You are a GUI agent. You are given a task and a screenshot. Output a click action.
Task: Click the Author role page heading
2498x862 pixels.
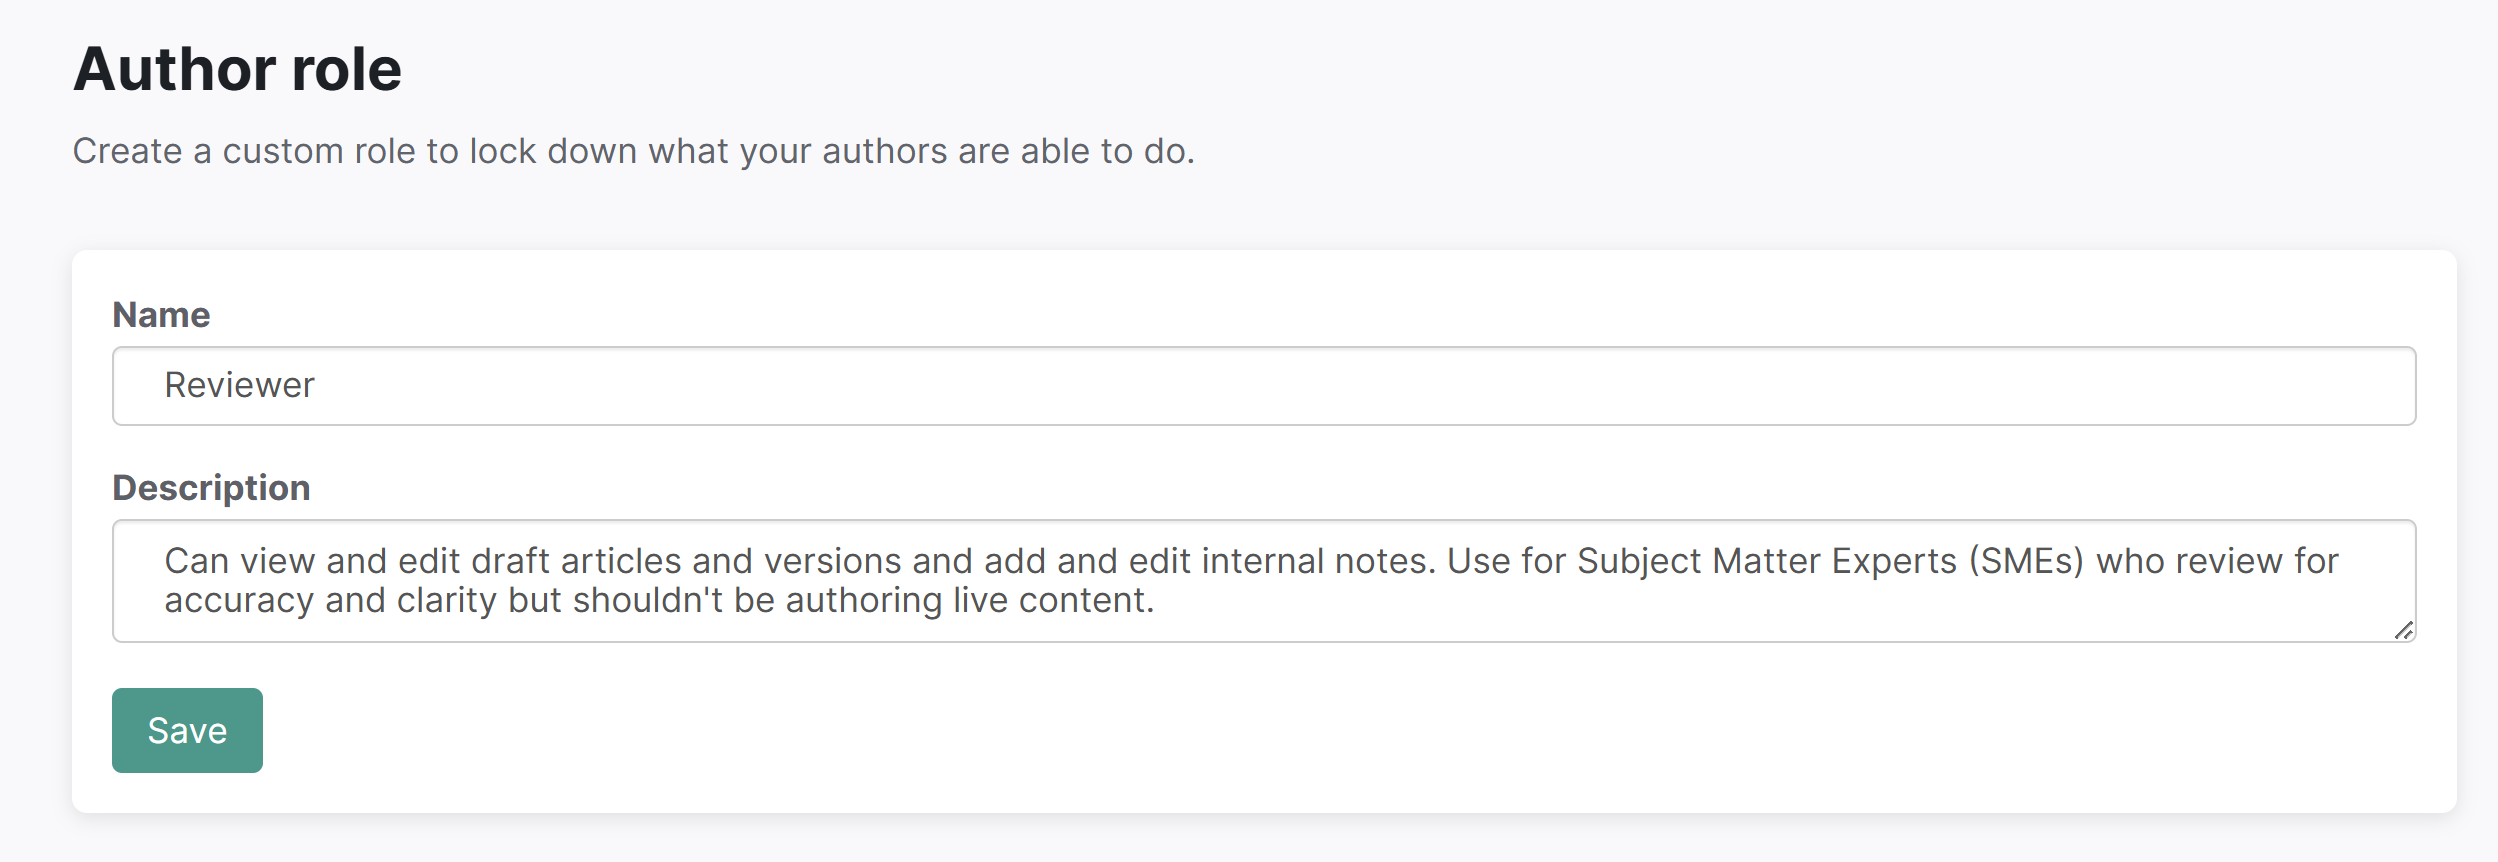pyautogui.click(x=237, y=69)
